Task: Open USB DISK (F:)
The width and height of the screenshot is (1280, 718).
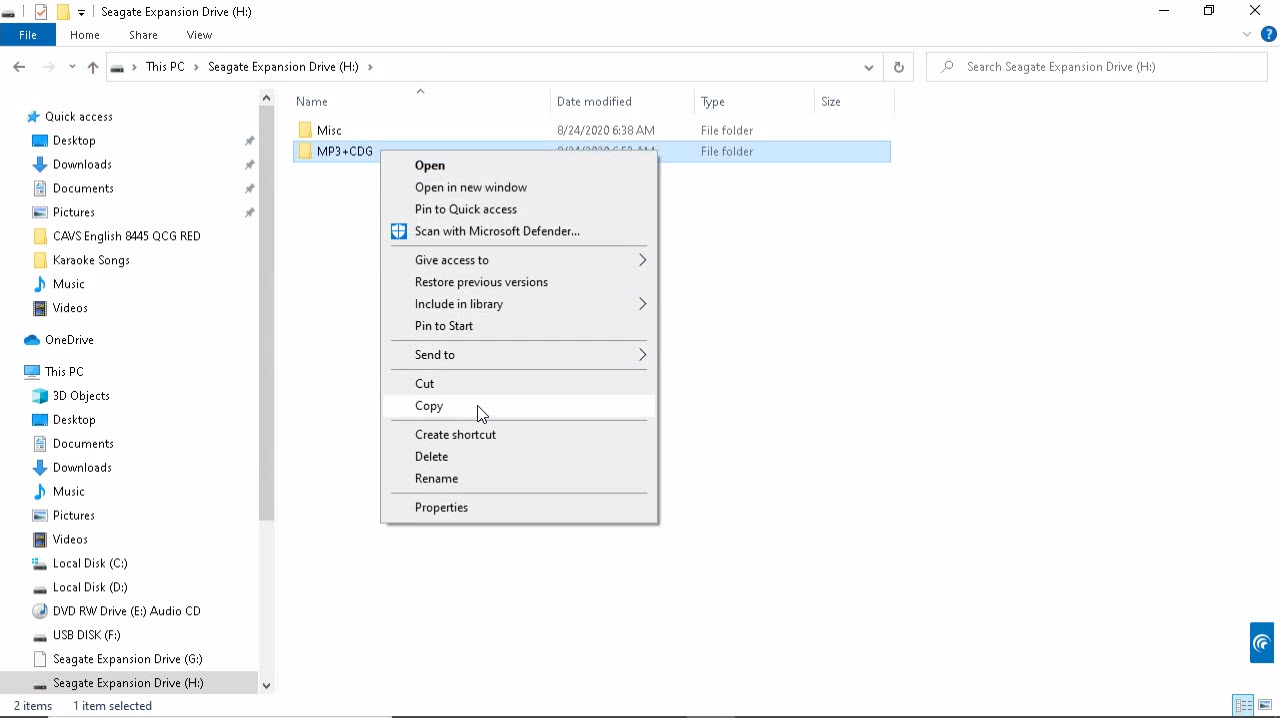Action: pos(86,636)
